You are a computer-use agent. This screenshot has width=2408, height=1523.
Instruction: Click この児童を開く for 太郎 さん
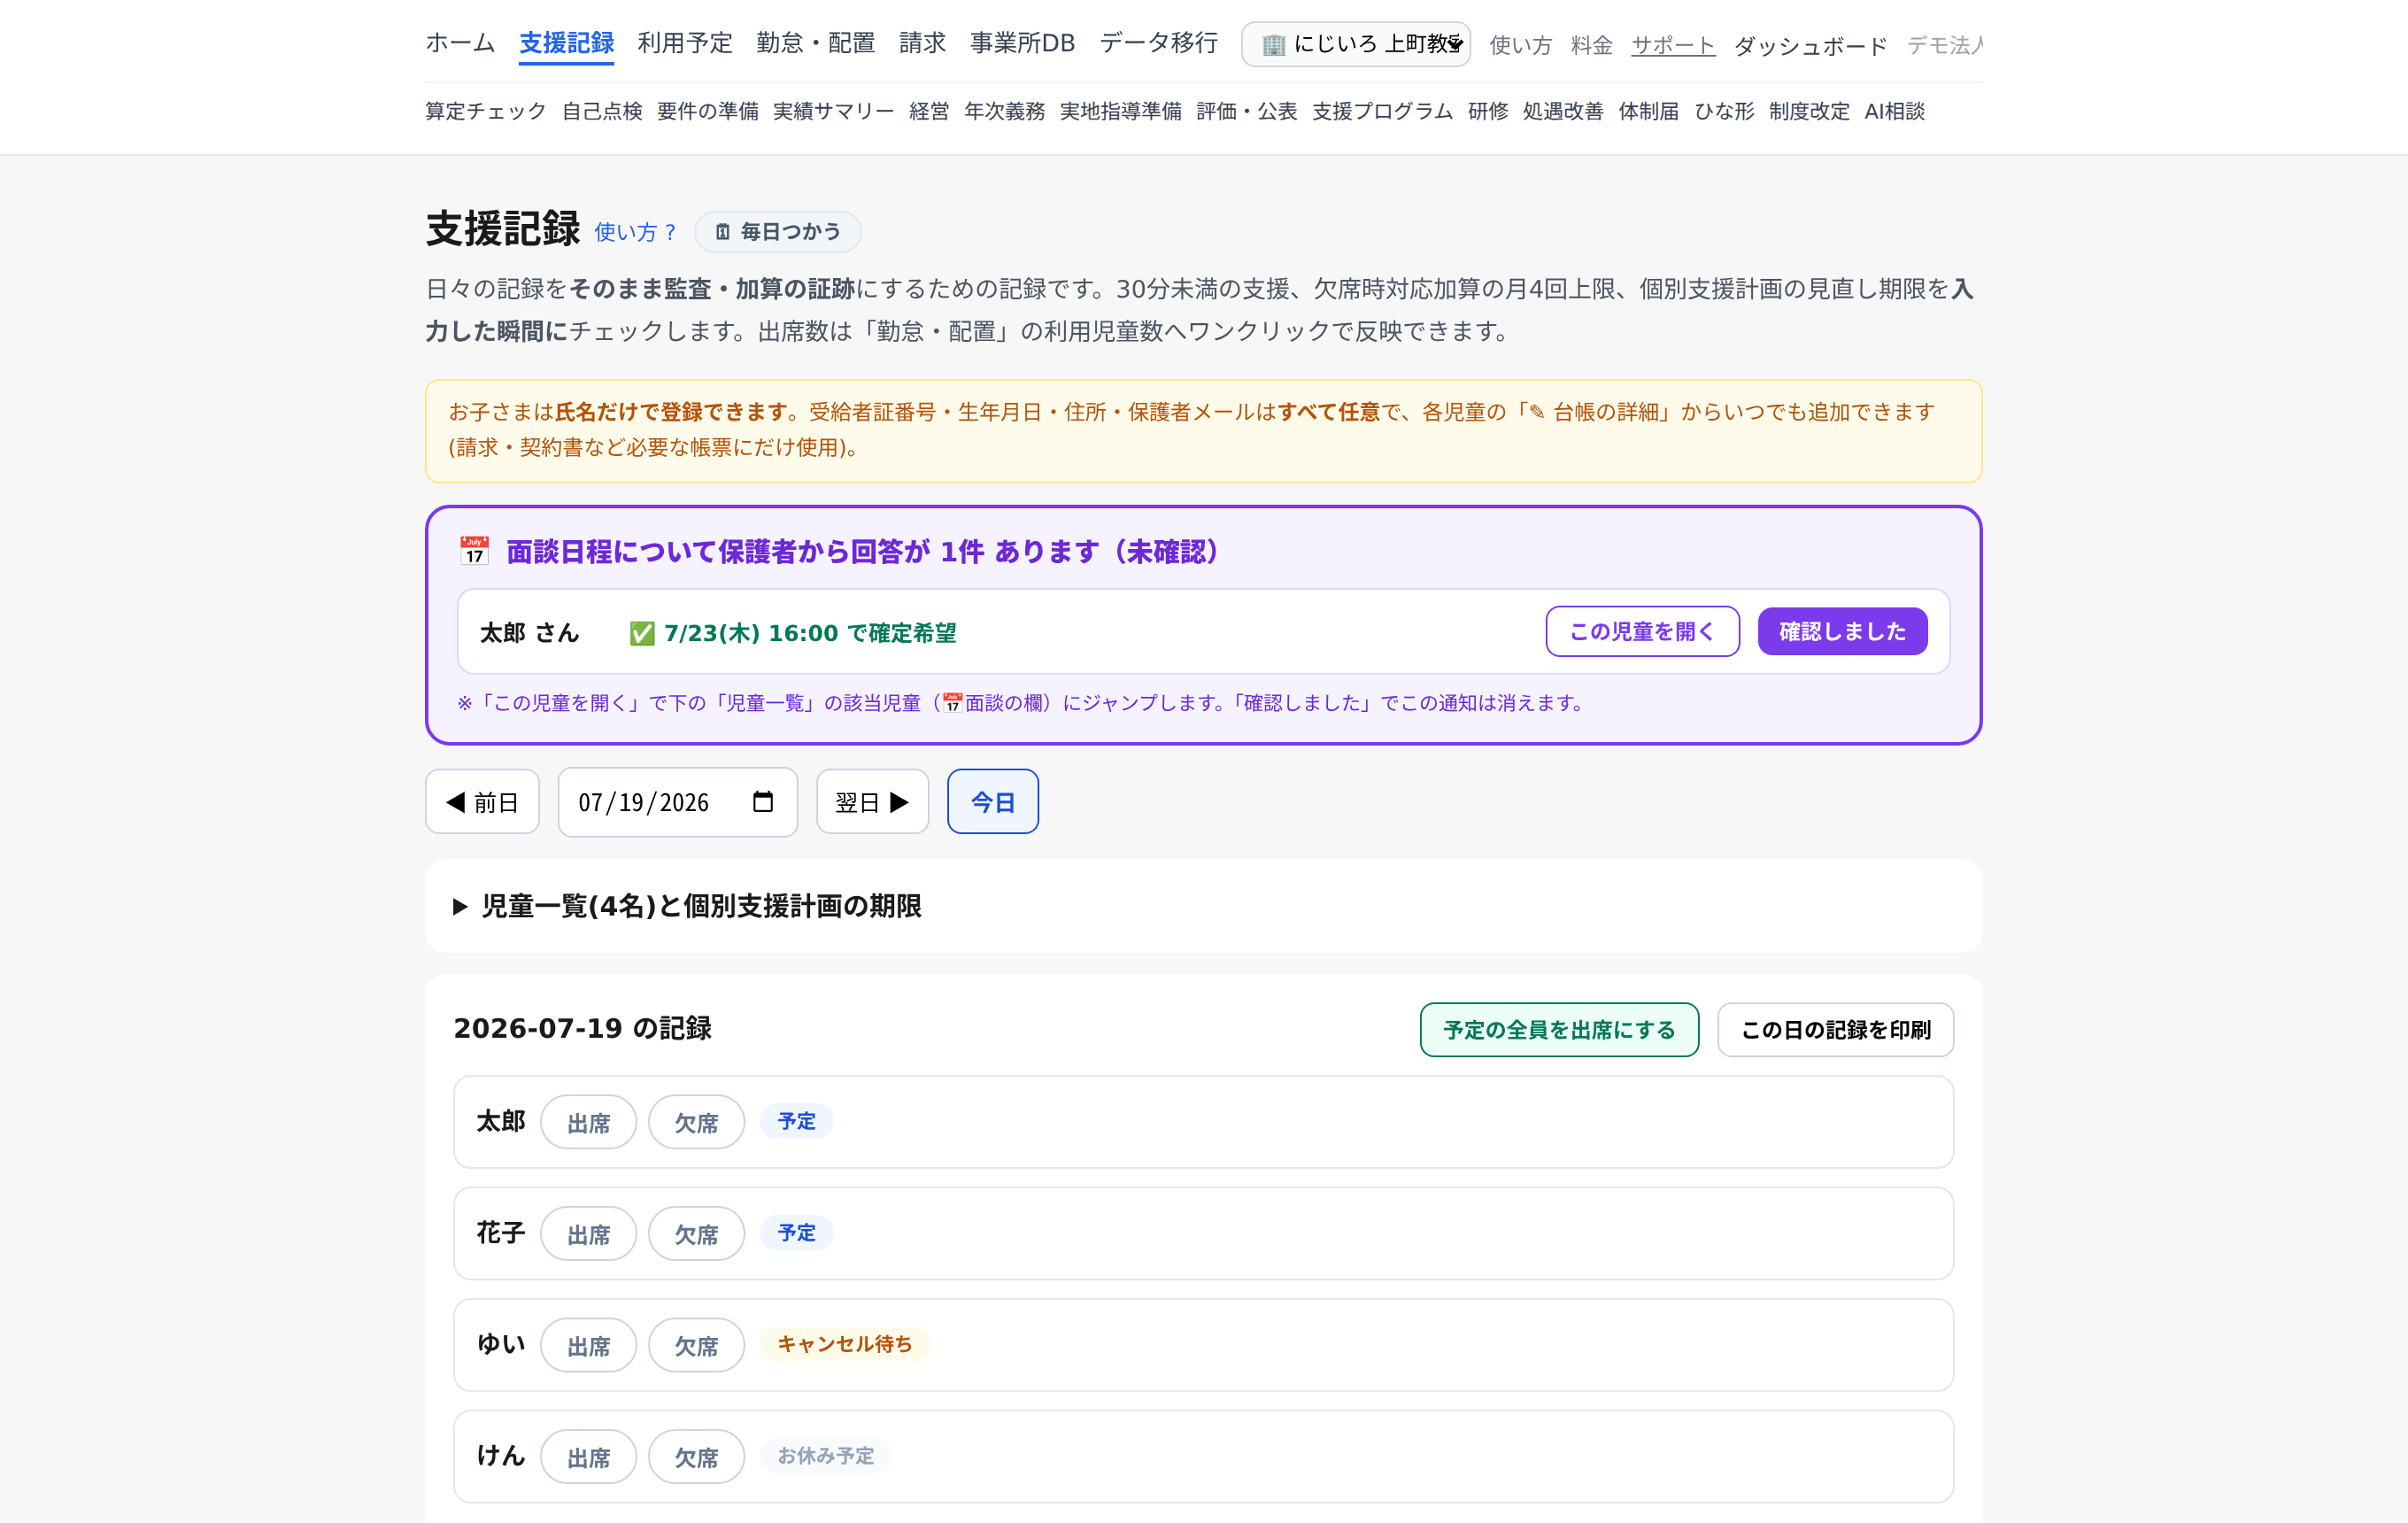1642,631
